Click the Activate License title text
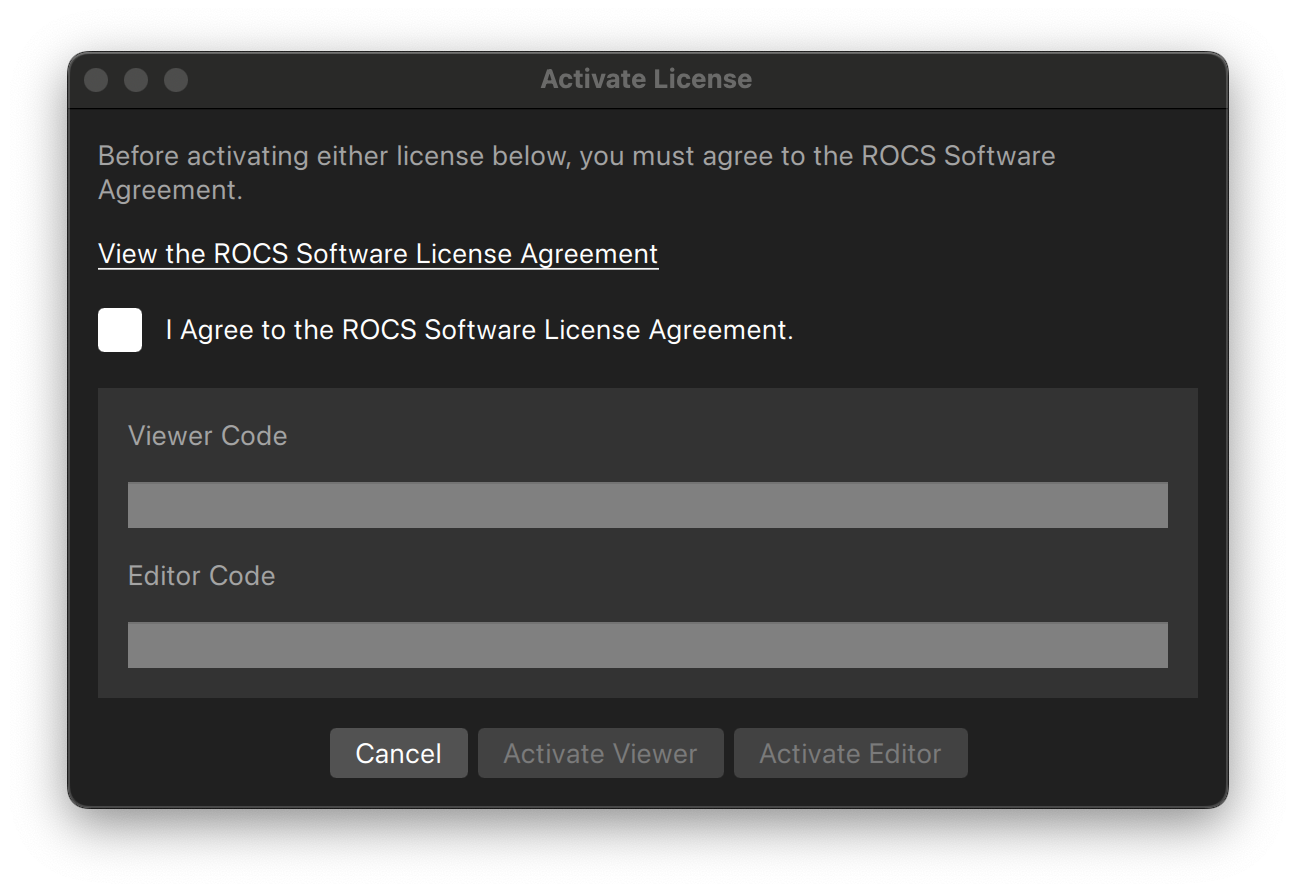Viewport: 1296px width, 892px height. point(646,79)
